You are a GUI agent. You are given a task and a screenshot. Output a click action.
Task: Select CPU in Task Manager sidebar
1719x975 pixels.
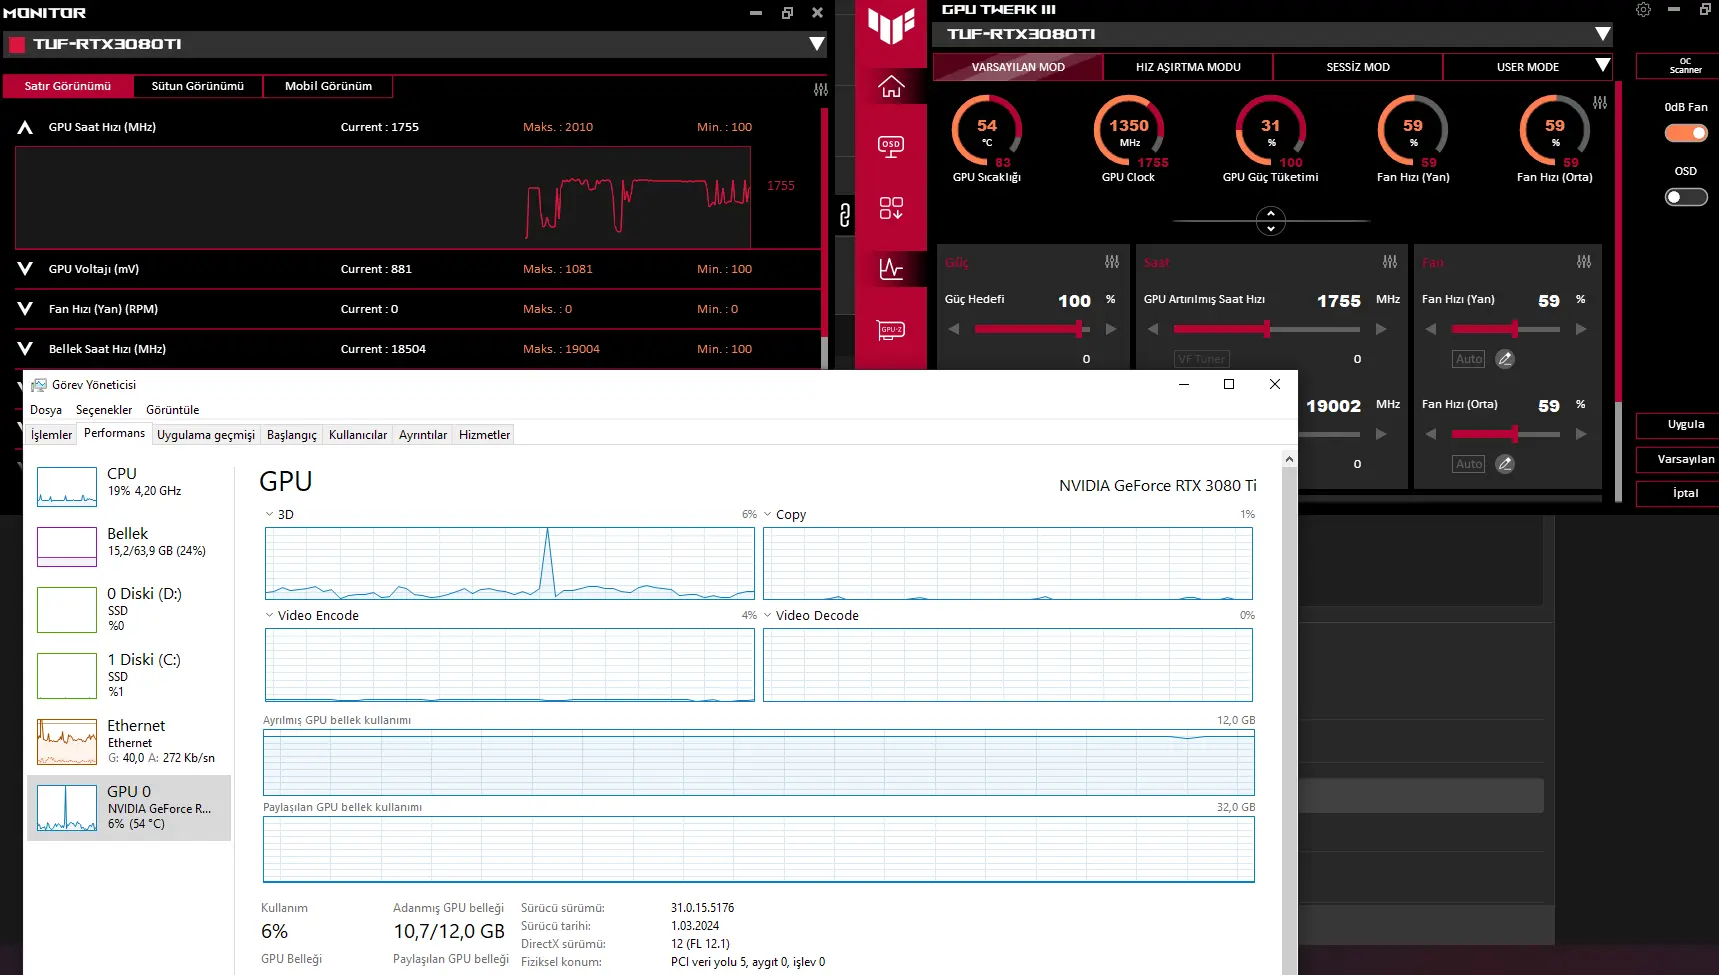point(130,485)
